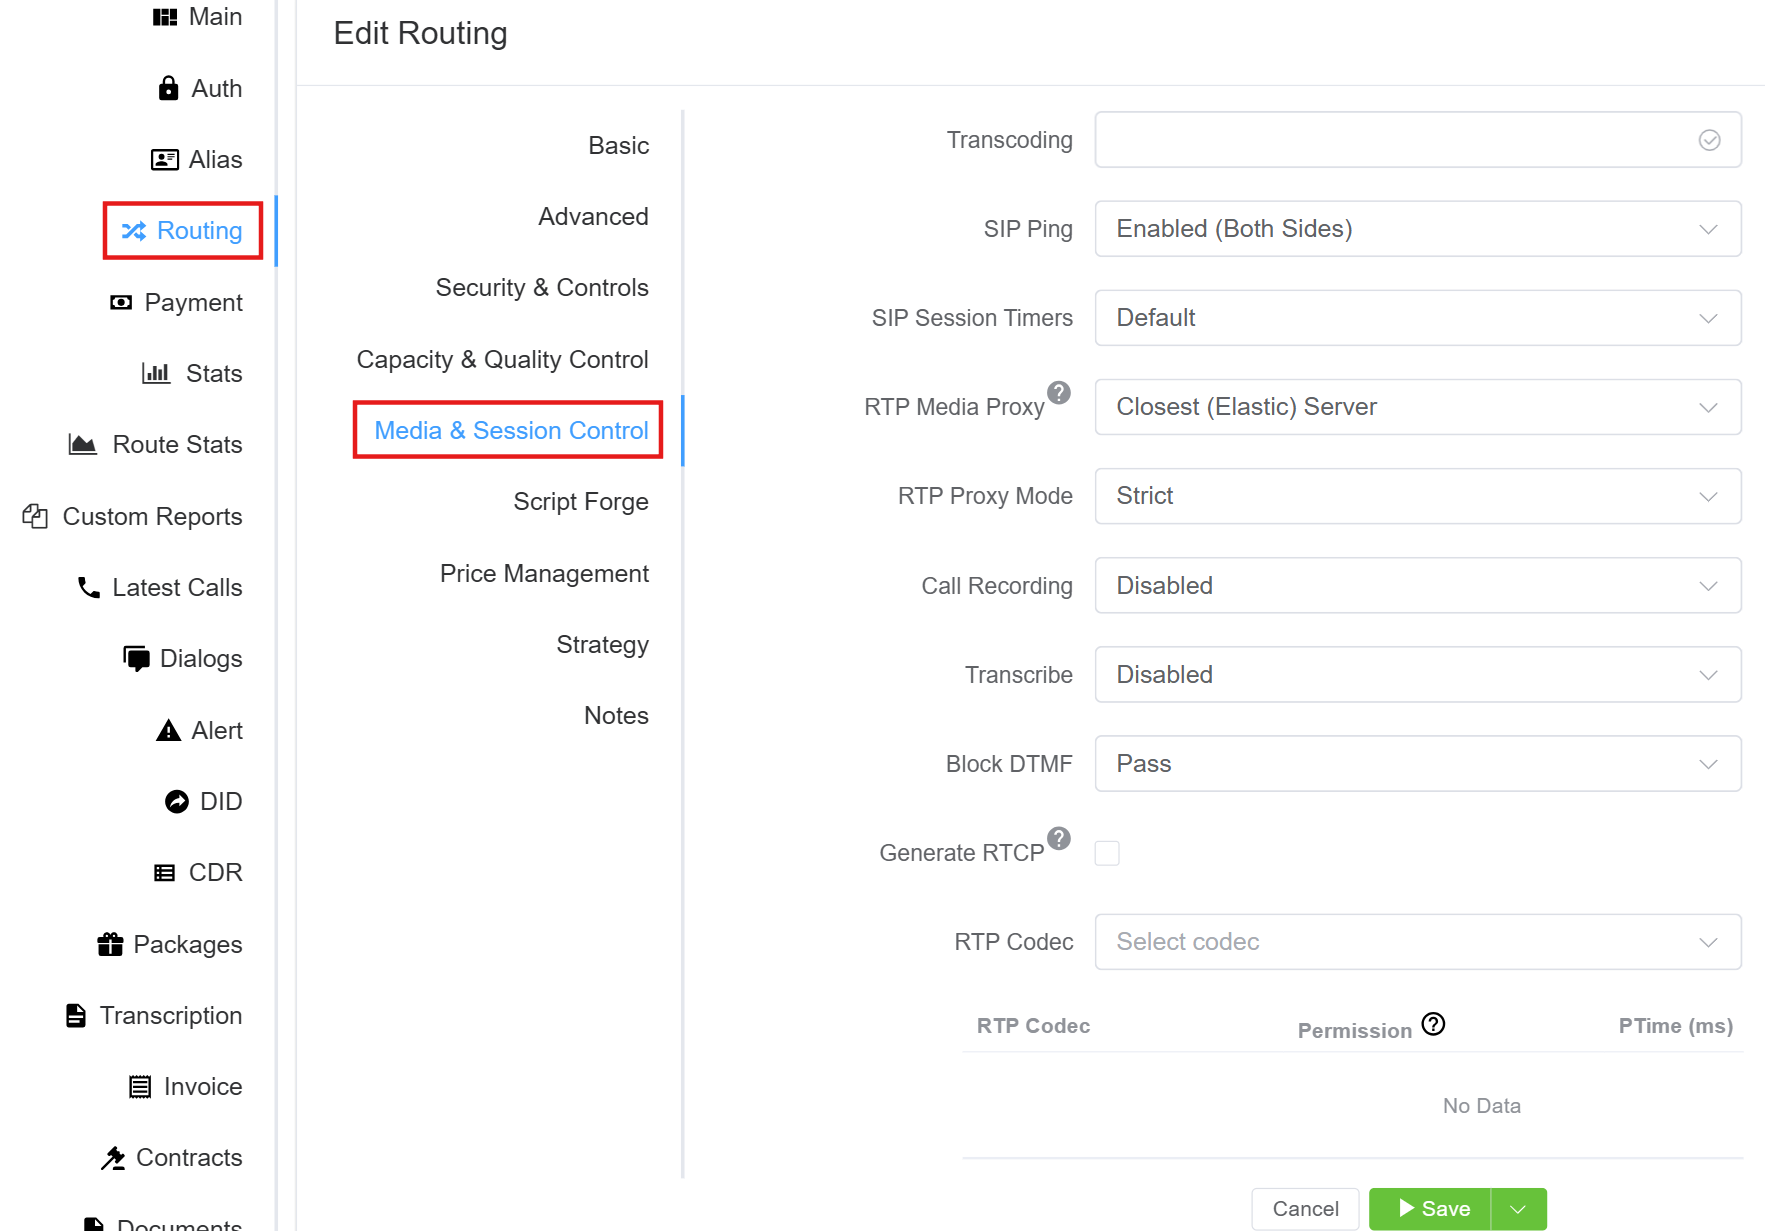Click the Cancel button
1765x1231 pixels.
[x=1304, y=1209]
